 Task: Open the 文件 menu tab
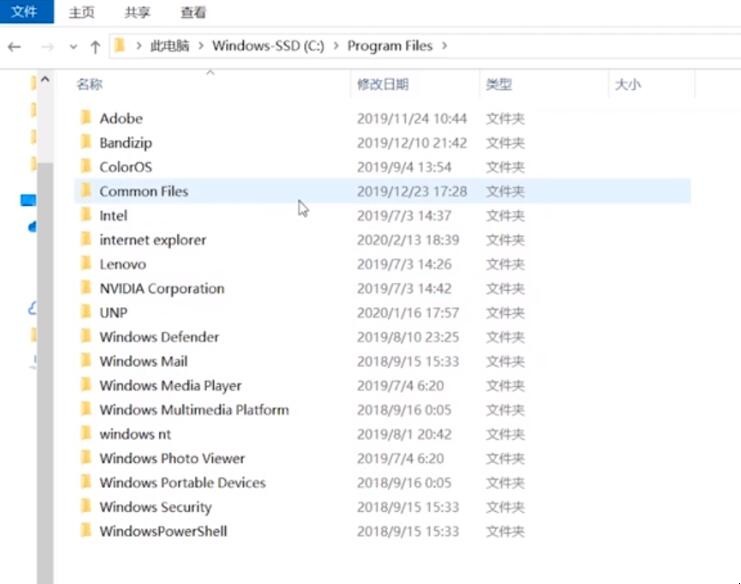(24, 12)
